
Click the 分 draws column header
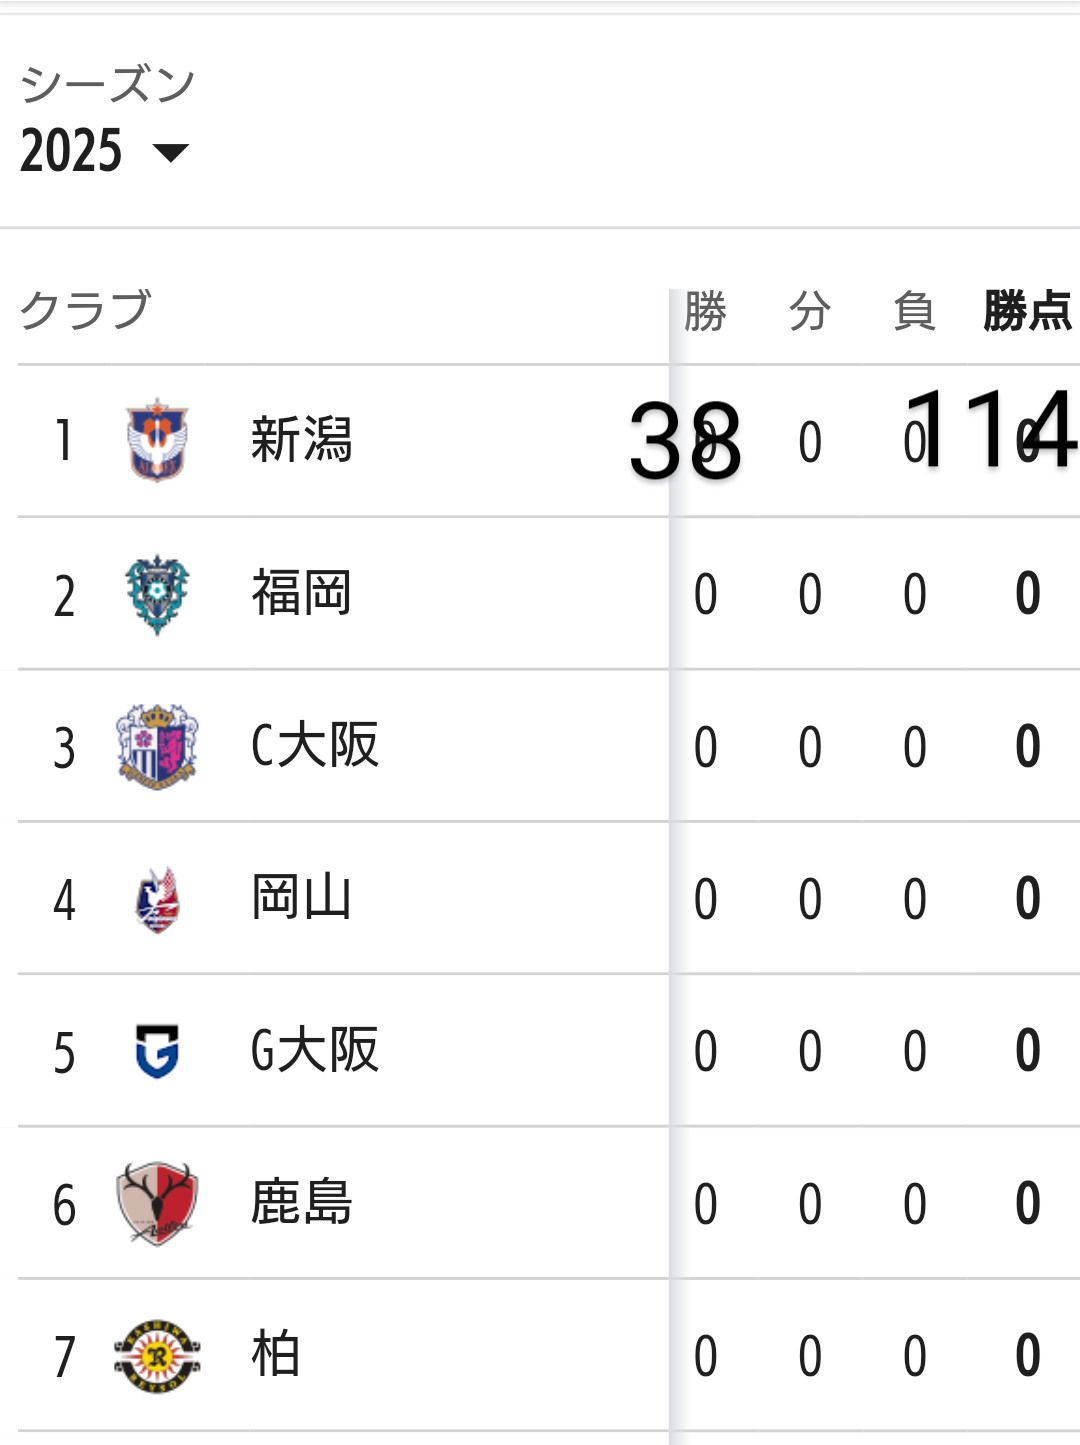click(810, 311)
